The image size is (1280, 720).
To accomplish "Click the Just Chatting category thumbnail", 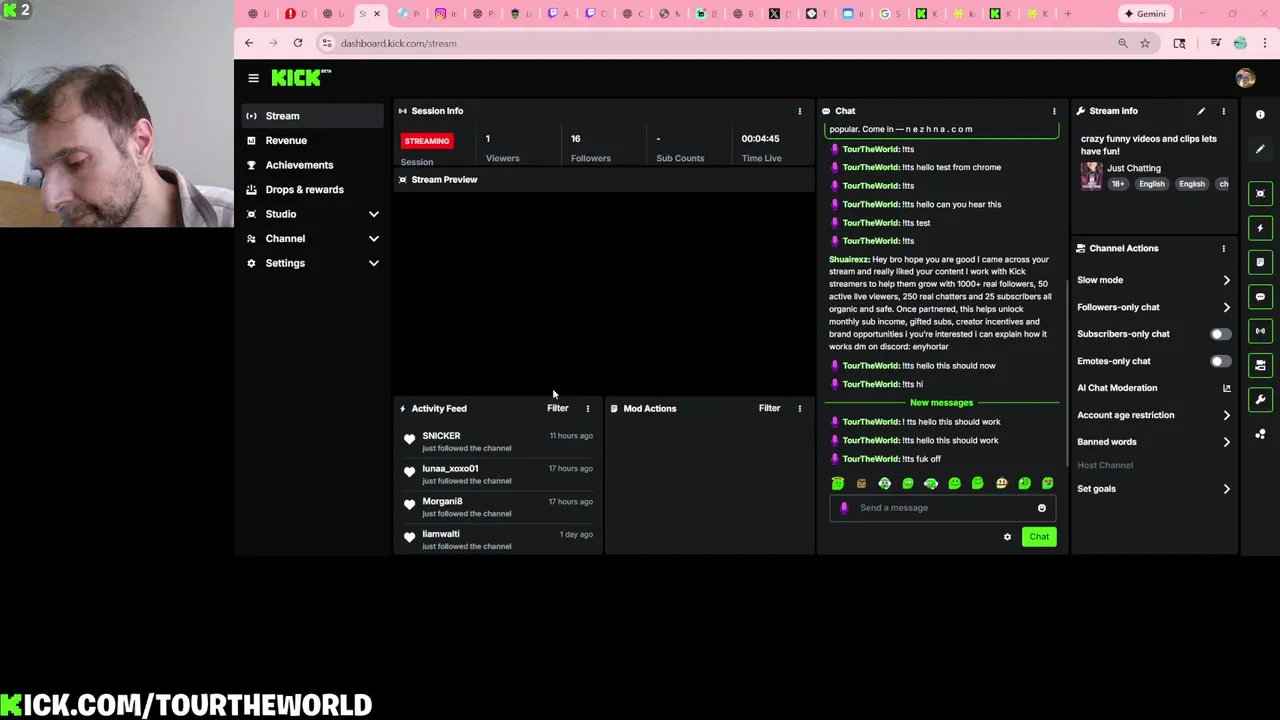I will (x=1091, y=176).
